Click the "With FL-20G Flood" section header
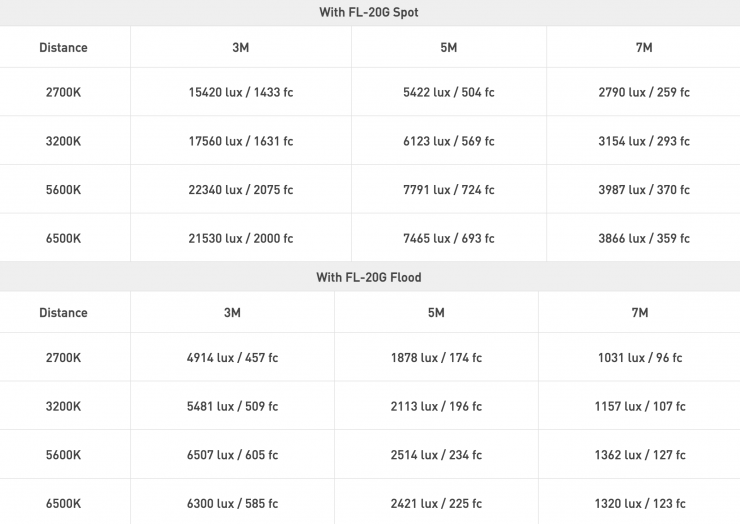The image size is (740, 524). click(x=369, y=277)
